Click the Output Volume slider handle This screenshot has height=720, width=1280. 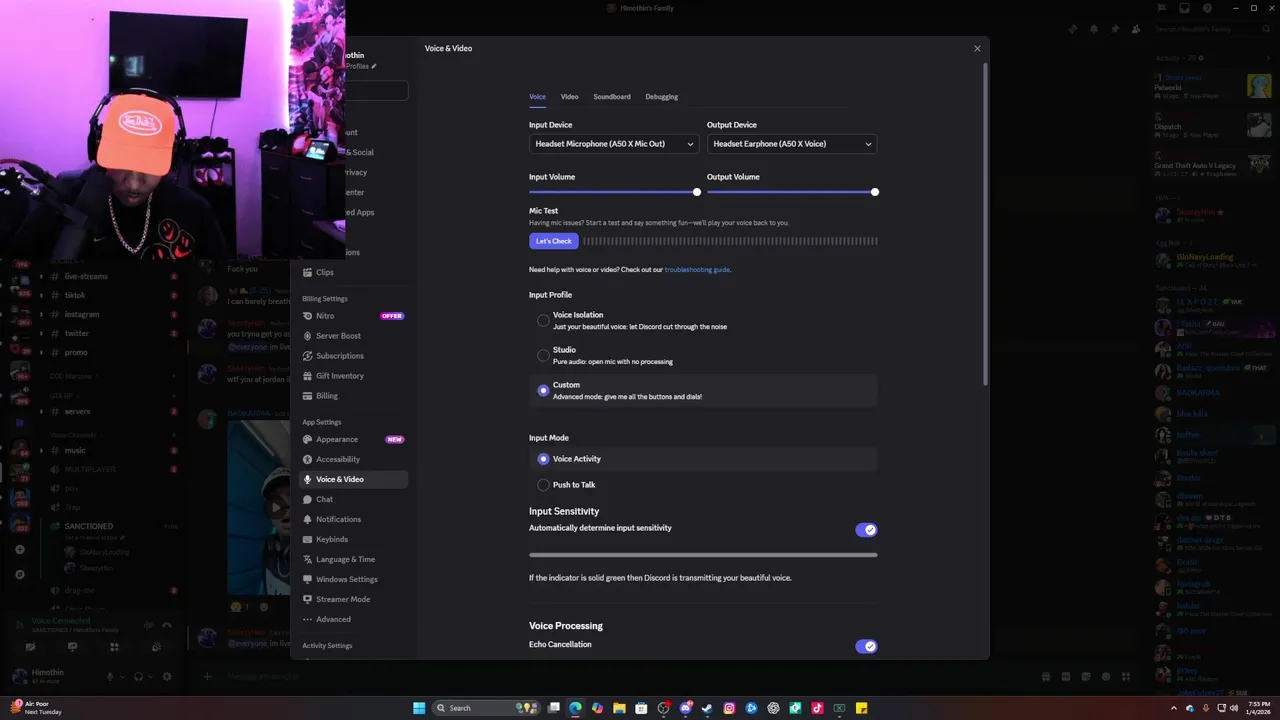coord(875,192)
